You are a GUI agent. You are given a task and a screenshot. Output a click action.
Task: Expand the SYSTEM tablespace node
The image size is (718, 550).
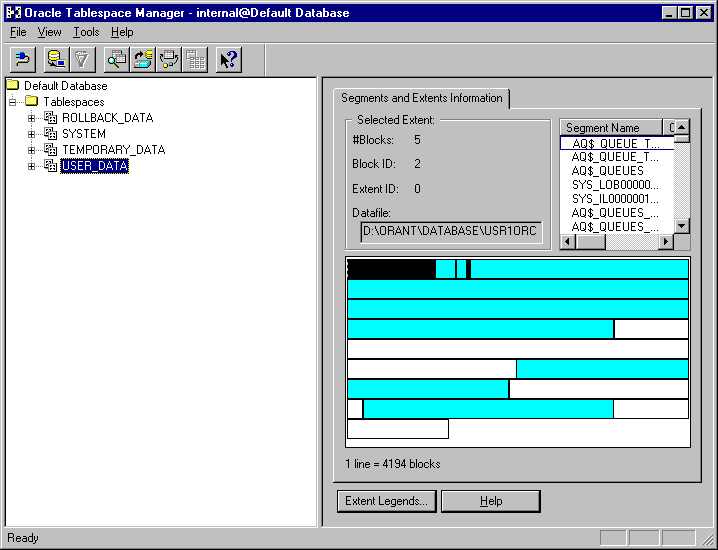point(31,134)
